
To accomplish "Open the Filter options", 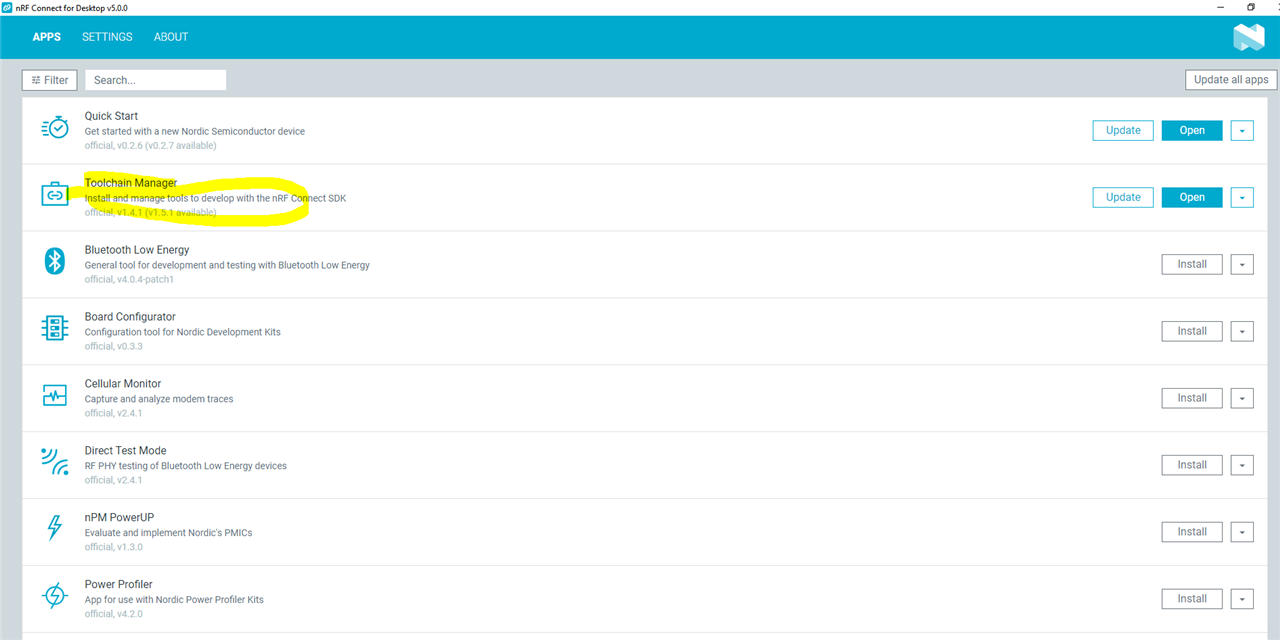I will click(x=50, y=80).
